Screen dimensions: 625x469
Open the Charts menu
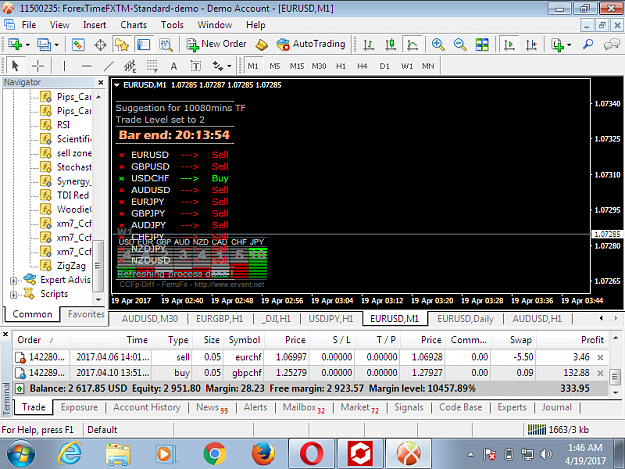pyautogui.click(x=134, y=25)
